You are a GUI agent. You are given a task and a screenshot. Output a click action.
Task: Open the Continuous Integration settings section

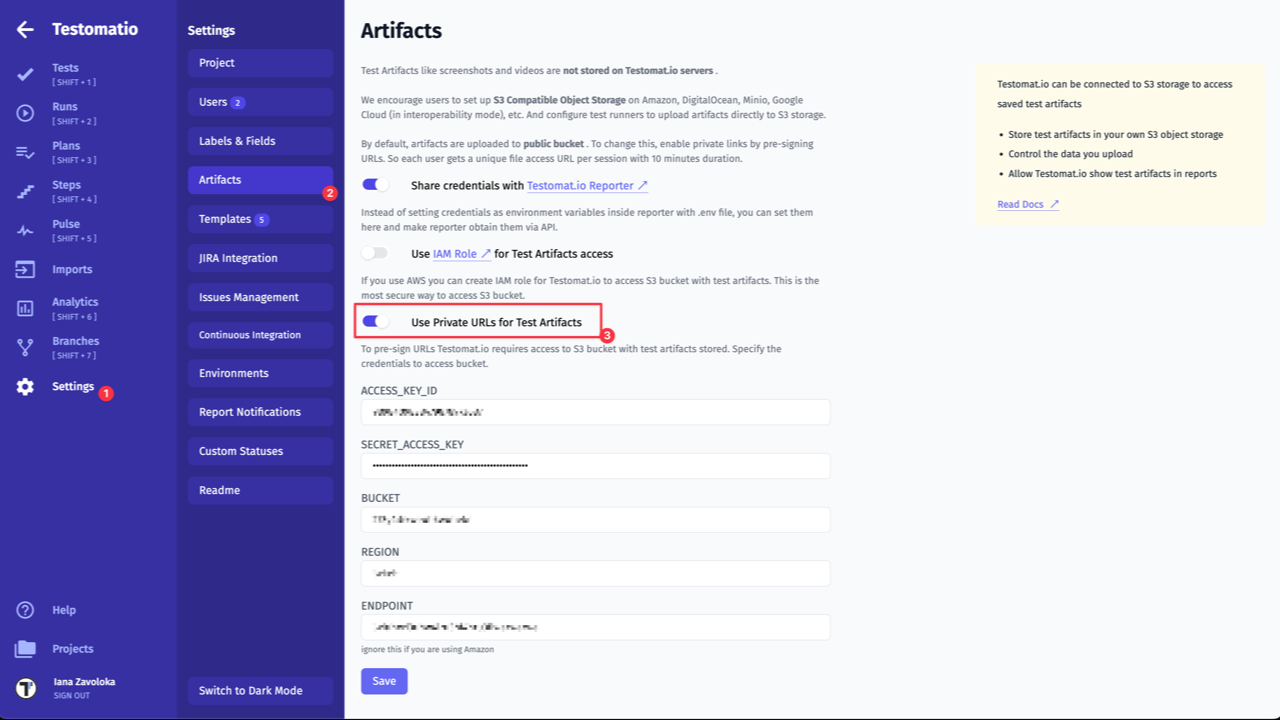(x=259, y=335)
